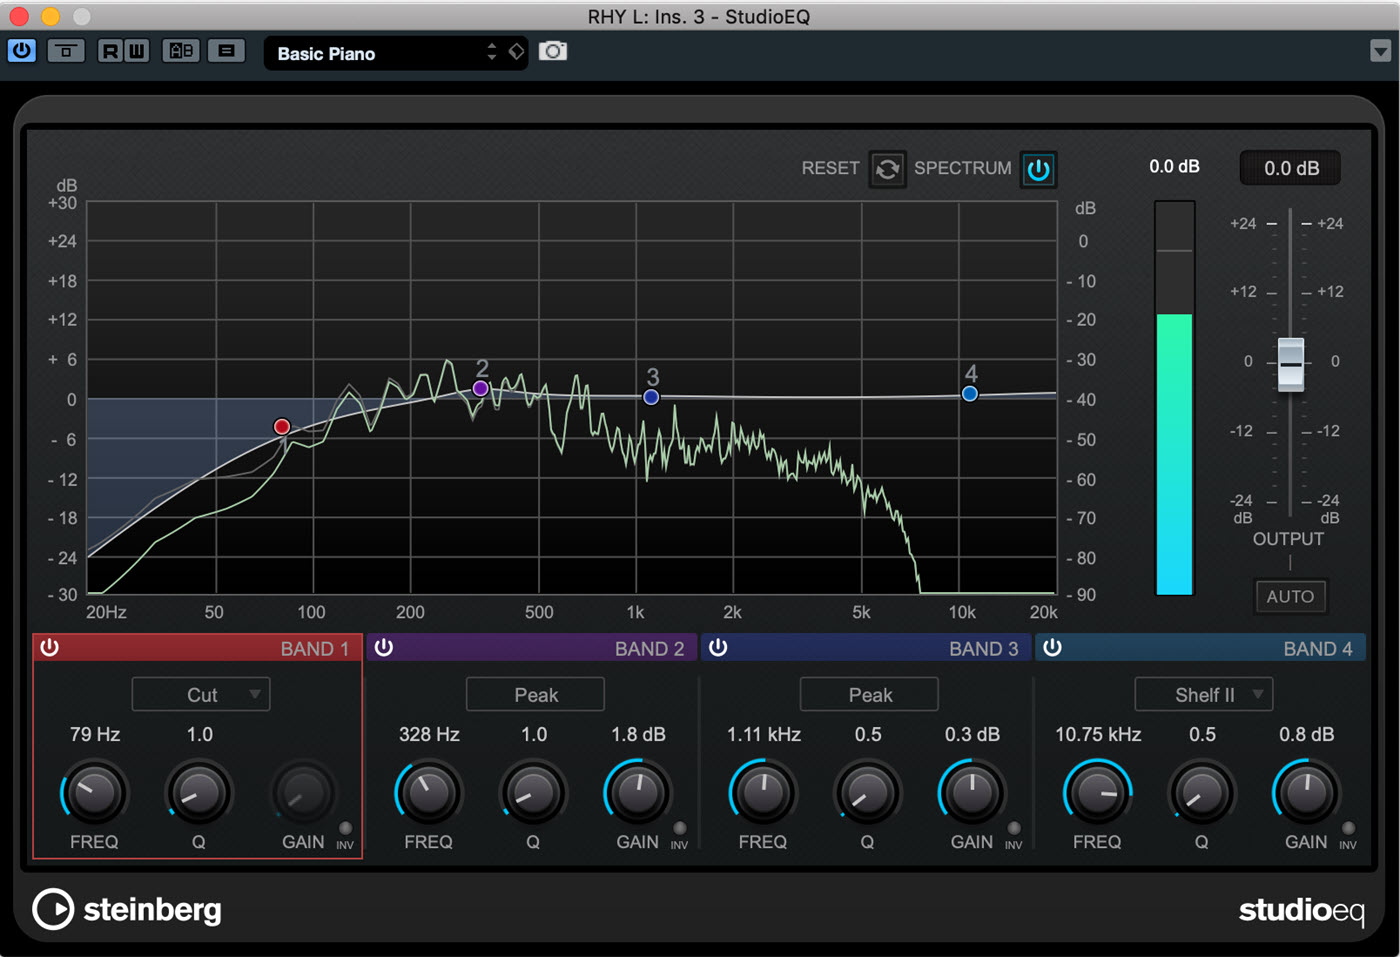Screen dimensions: 1400x957
Task: Click the 0.8 dB gain value
Action: tap(1306, 735)
